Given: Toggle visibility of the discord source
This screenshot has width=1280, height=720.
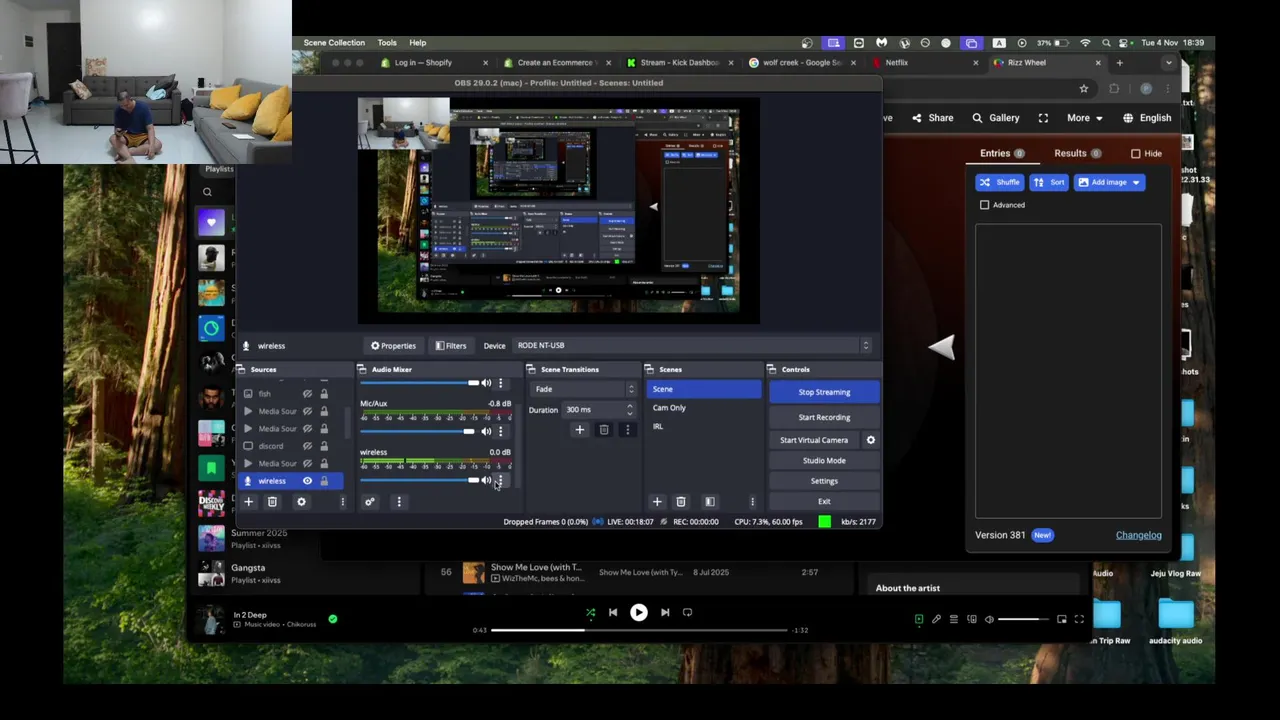Looking at the screenshot, I should click(x=307, y=446).
